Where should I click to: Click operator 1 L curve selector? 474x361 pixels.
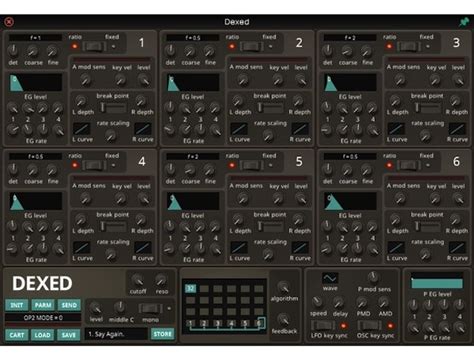click(x=81, y=129)
